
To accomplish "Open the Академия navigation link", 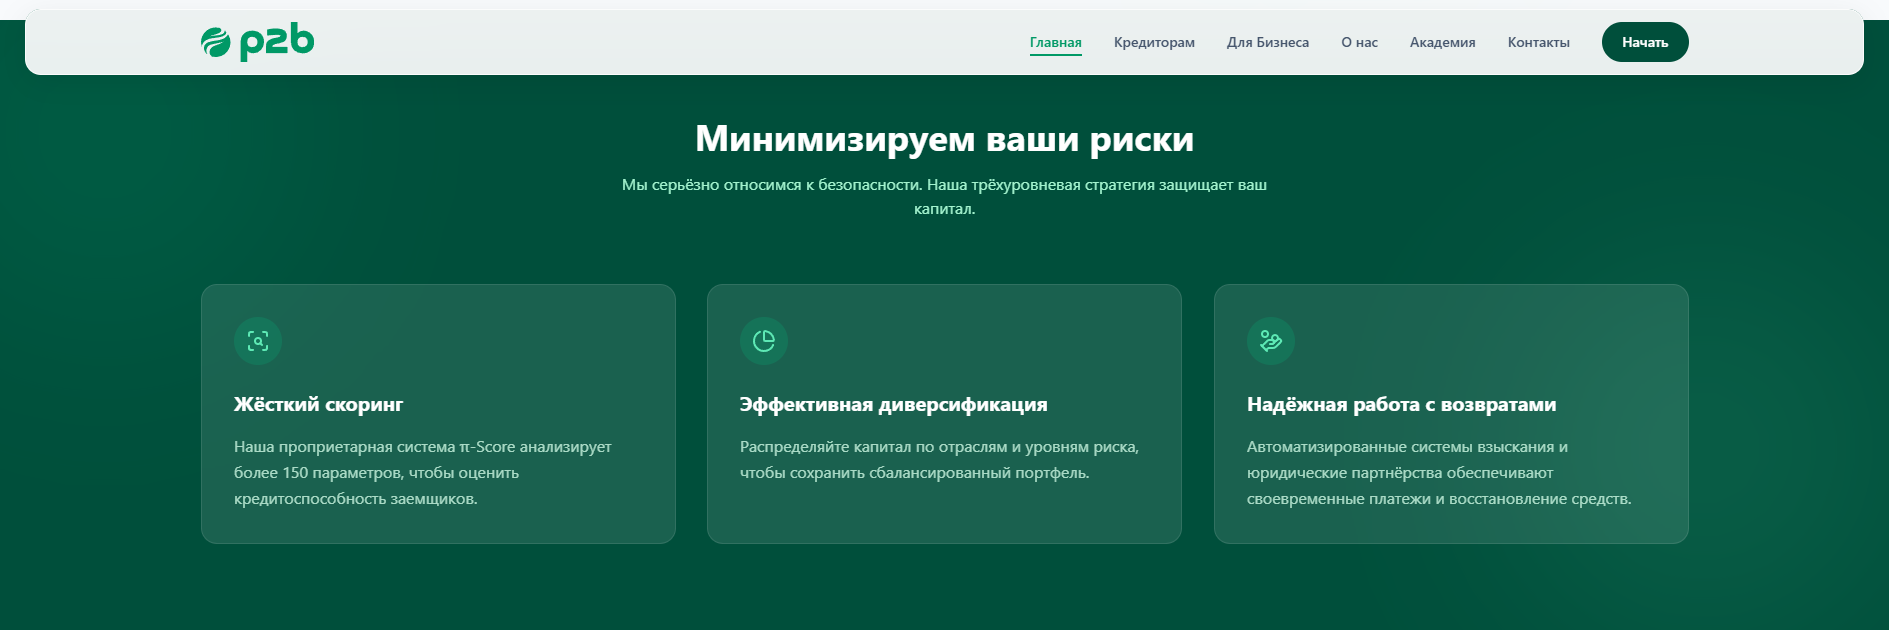I will pyautogui.click(x=1442, y=42).
